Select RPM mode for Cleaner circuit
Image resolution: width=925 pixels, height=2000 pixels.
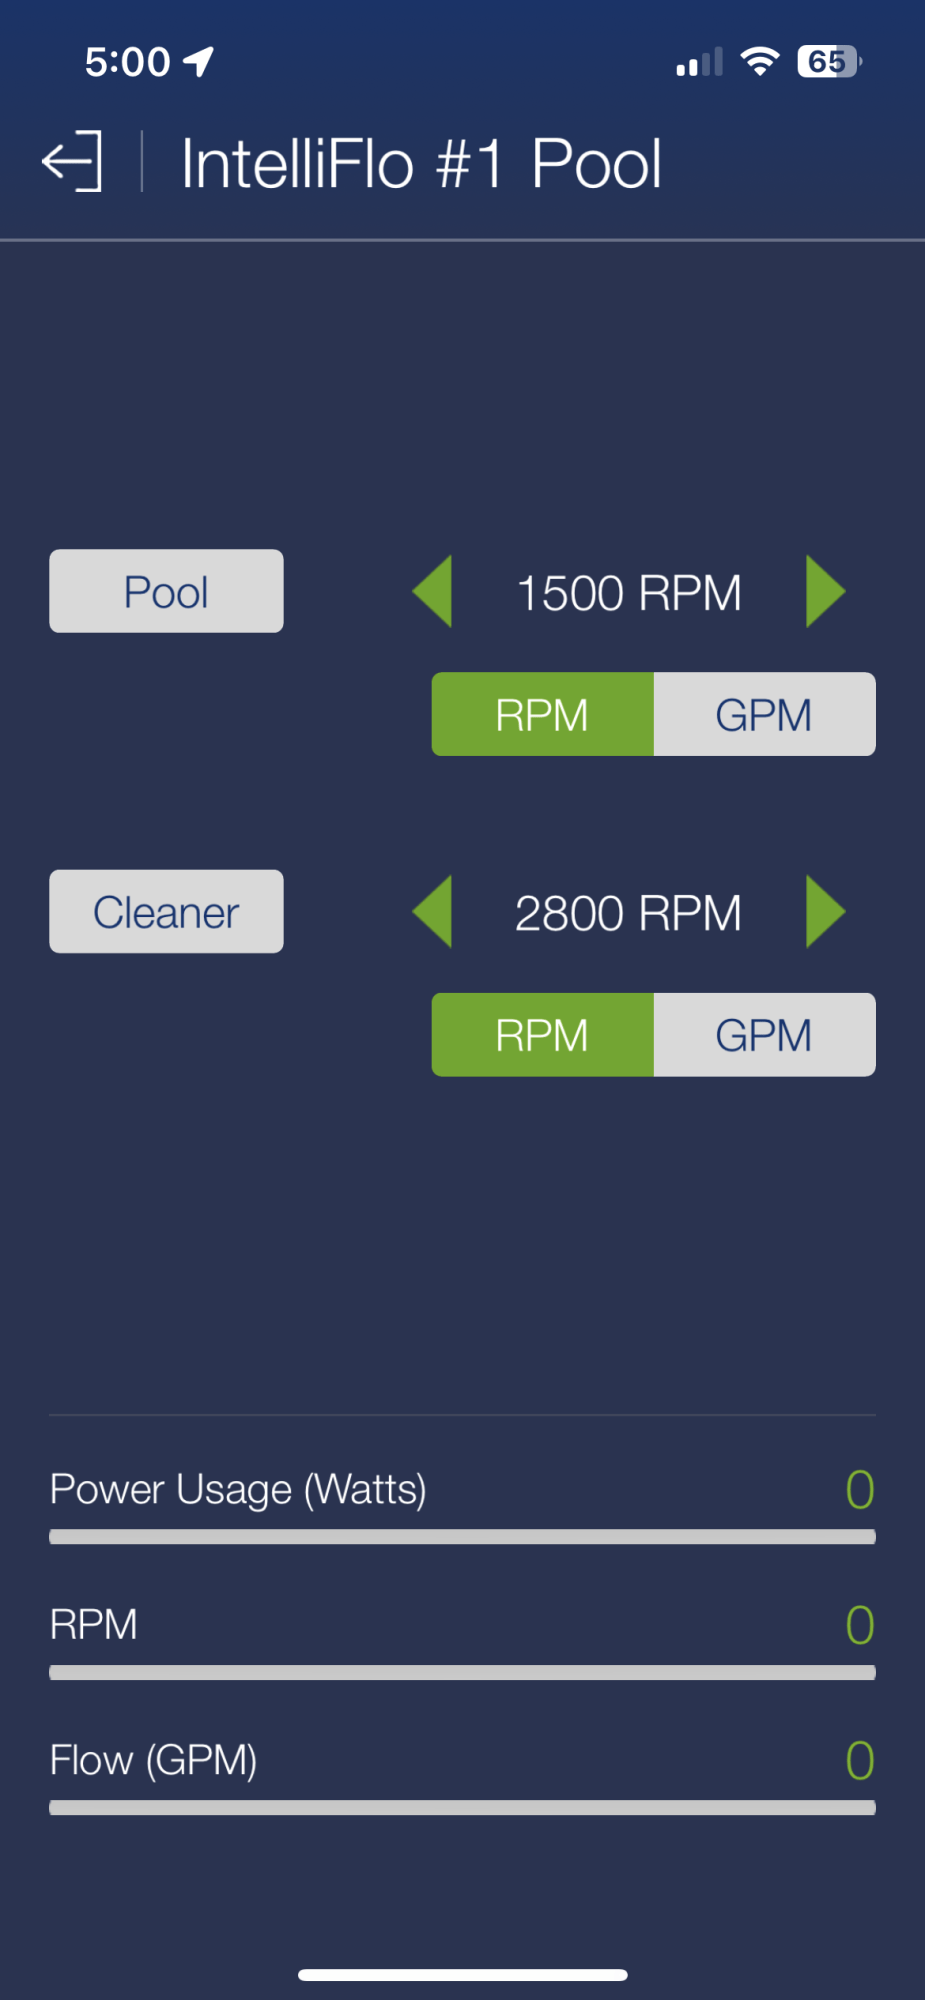point(543,1035)
